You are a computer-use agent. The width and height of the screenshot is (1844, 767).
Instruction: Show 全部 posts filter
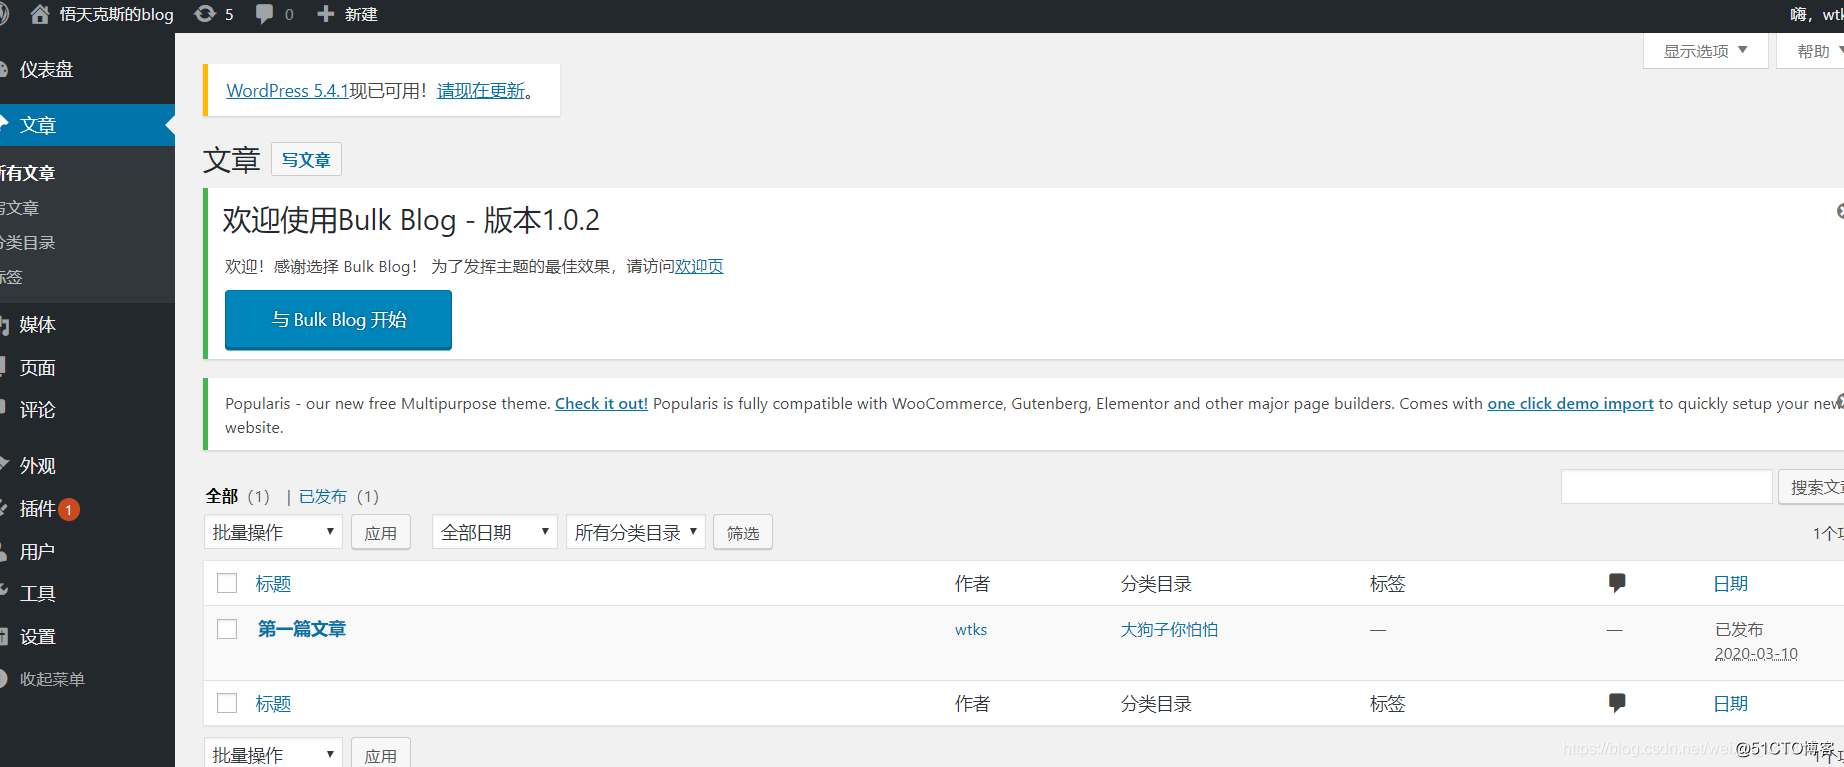222,496
